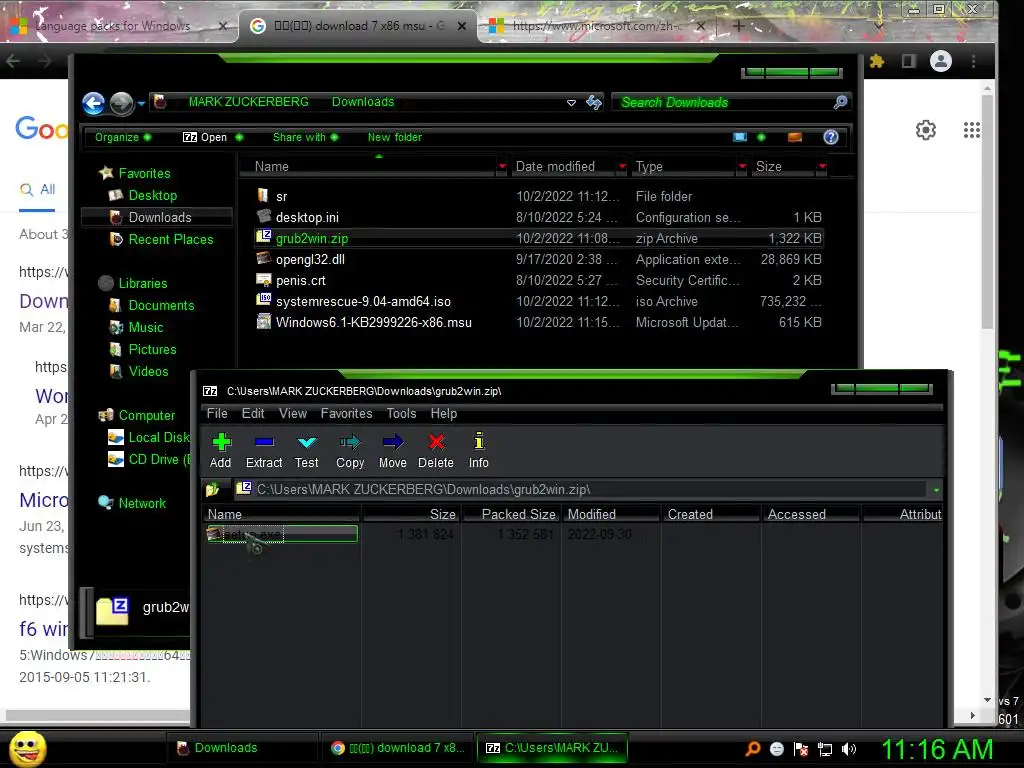
Task: Select Windows6.1-KB2999226-x86.msu file
Action: coord(374,322)
